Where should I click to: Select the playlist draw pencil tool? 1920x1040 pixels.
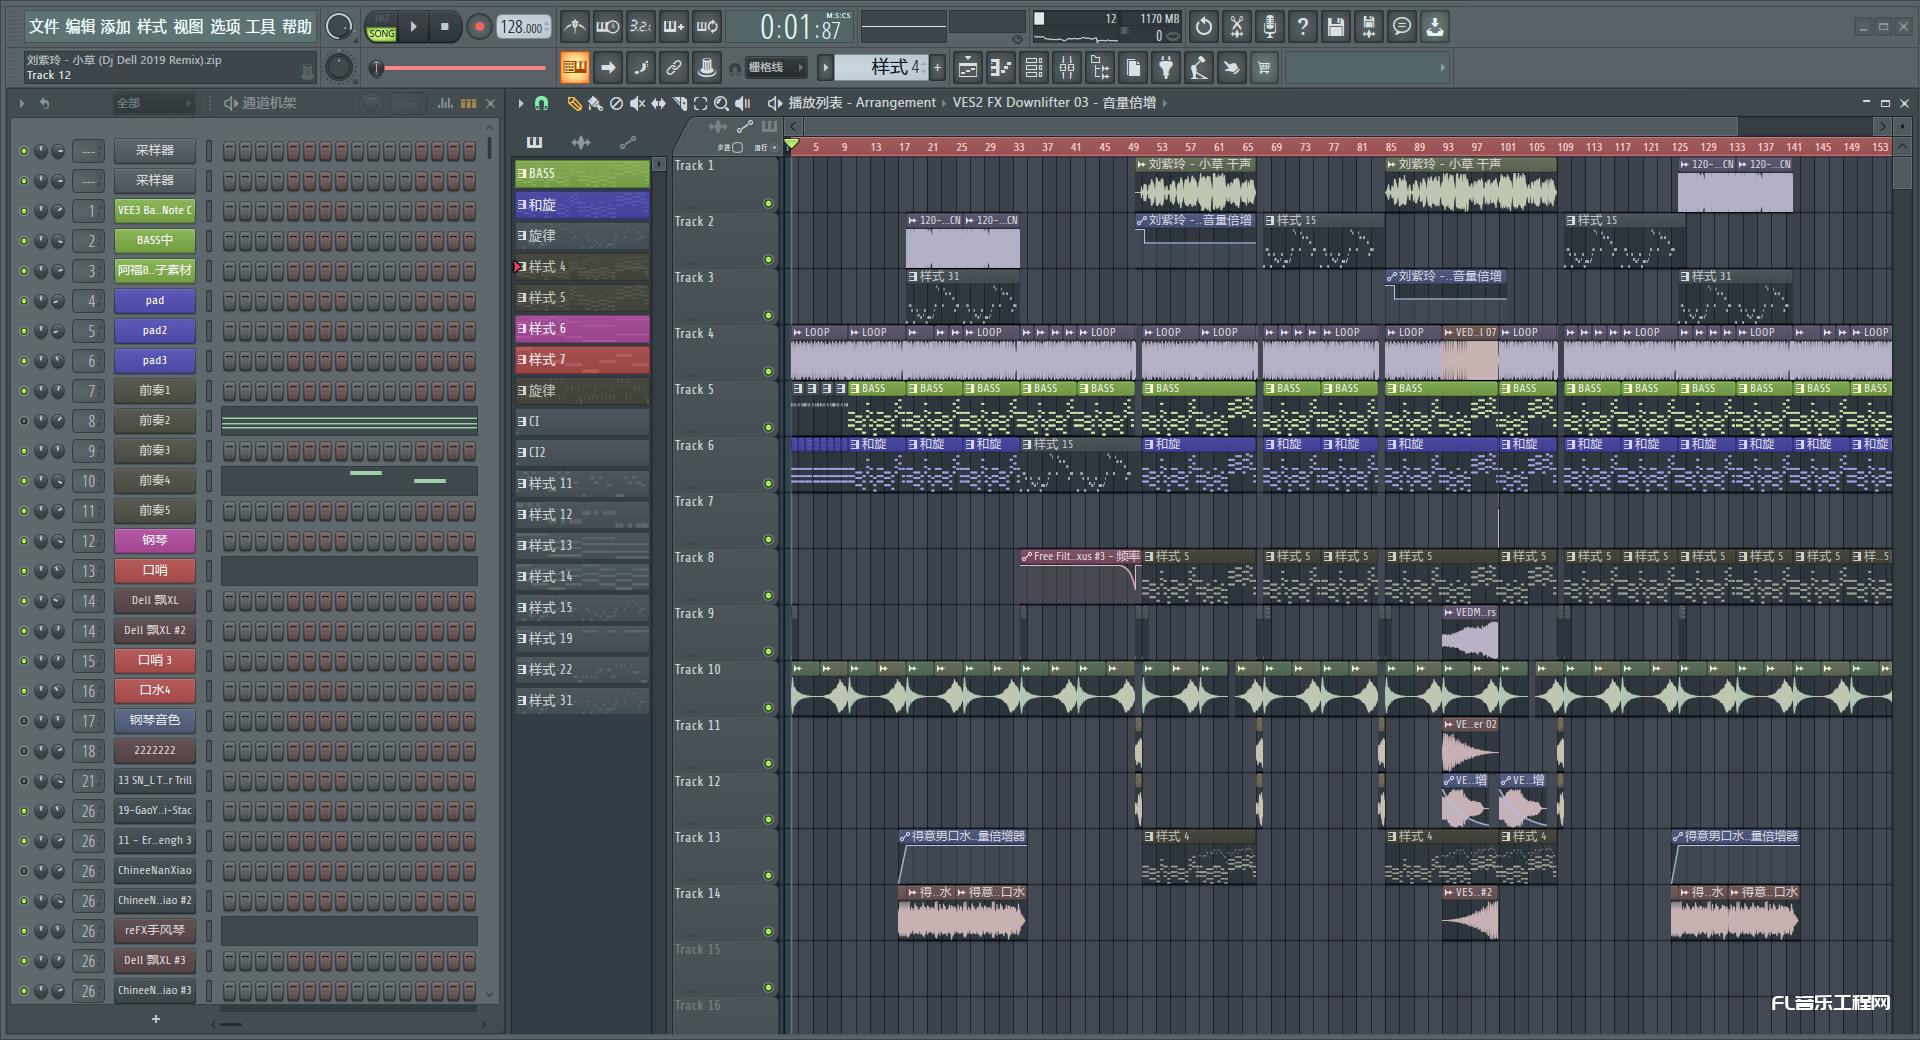(x=574, y=103)
